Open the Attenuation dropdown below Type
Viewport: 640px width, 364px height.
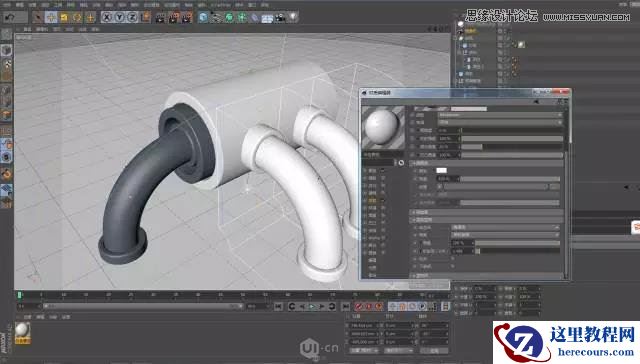click(500, 122)
